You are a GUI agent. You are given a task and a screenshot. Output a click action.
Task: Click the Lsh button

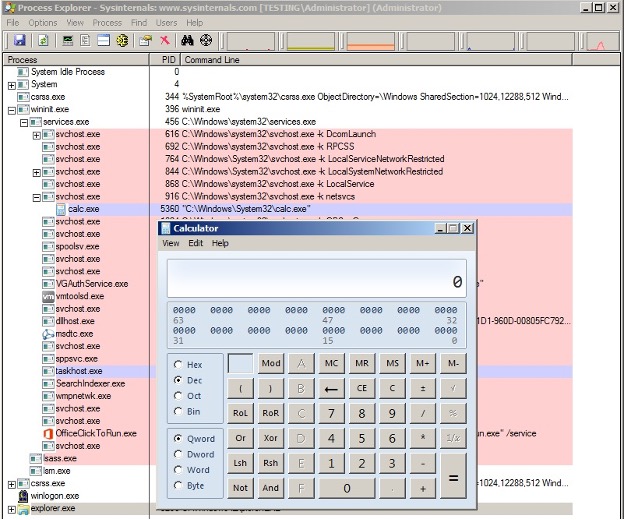[x=240, y=463]
